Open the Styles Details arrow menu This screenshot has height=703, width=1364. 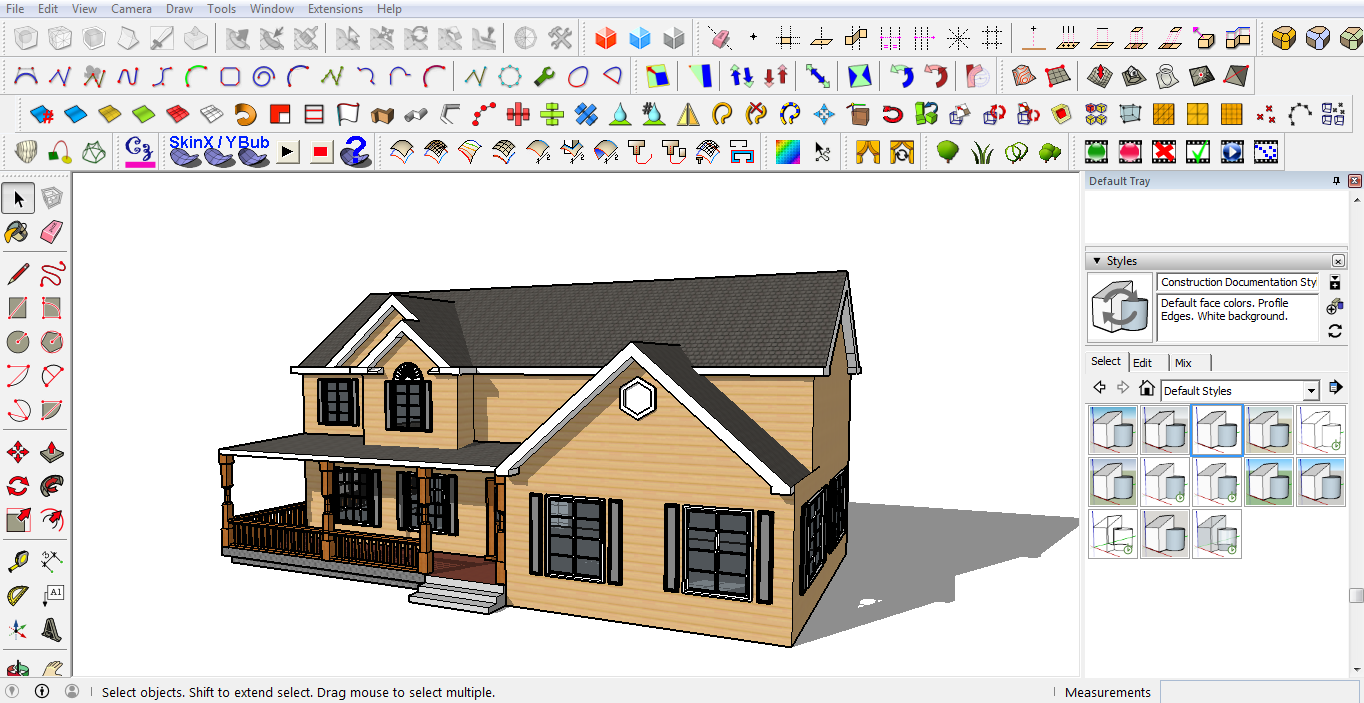pyautogui.click(x=1335, y=388)
